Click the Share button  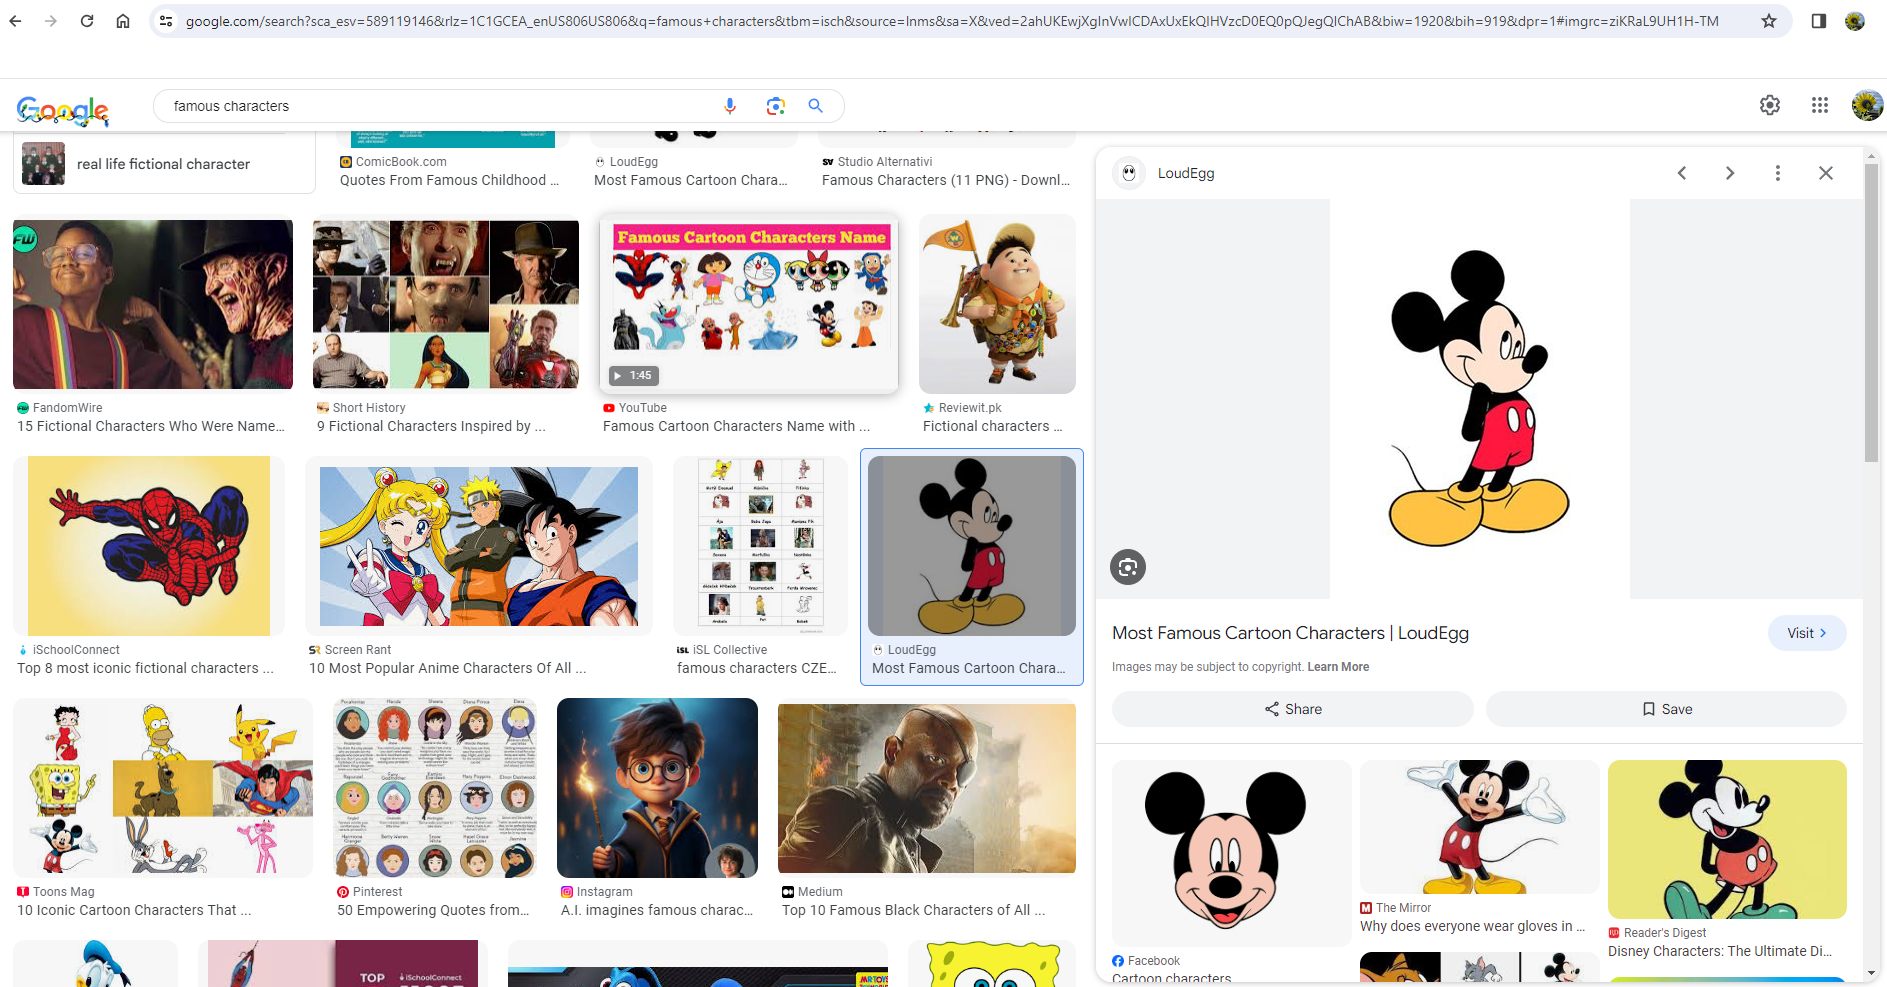(x=1293, y=709)
